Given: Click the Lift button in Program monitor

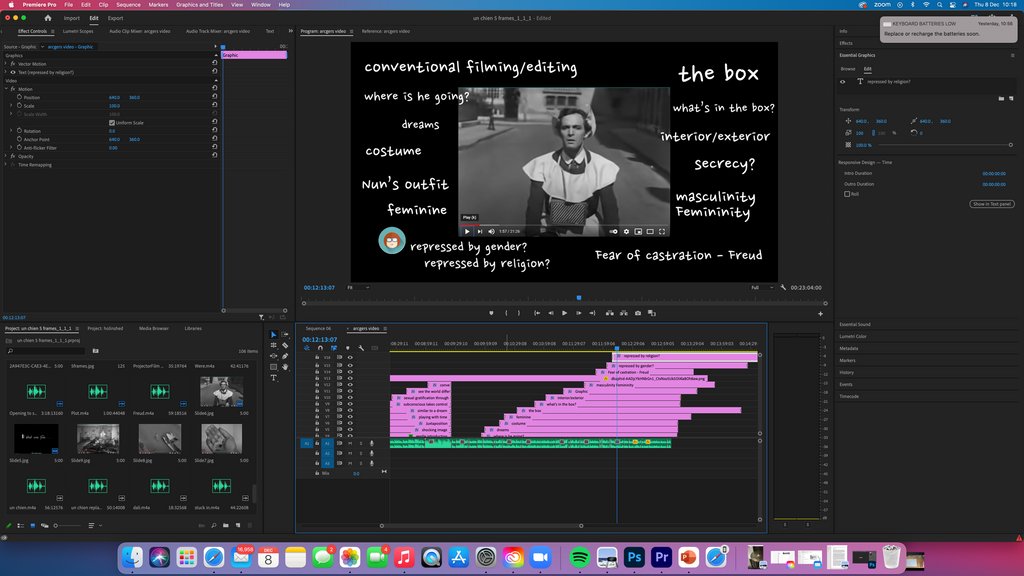Looking at the screenshot, I should tap(609, 313).
